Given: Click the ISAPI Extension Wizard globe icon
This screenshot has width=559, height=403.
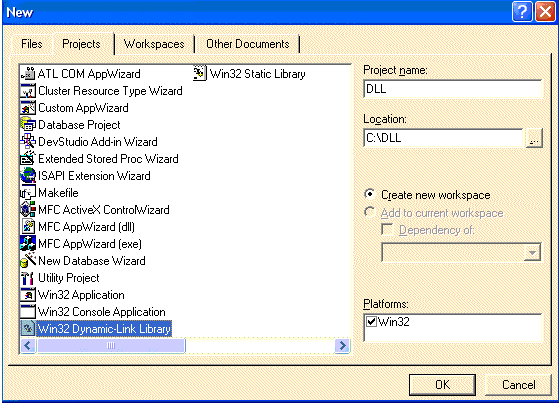Looking at the screenshot, I should click(x=28, y=175).
